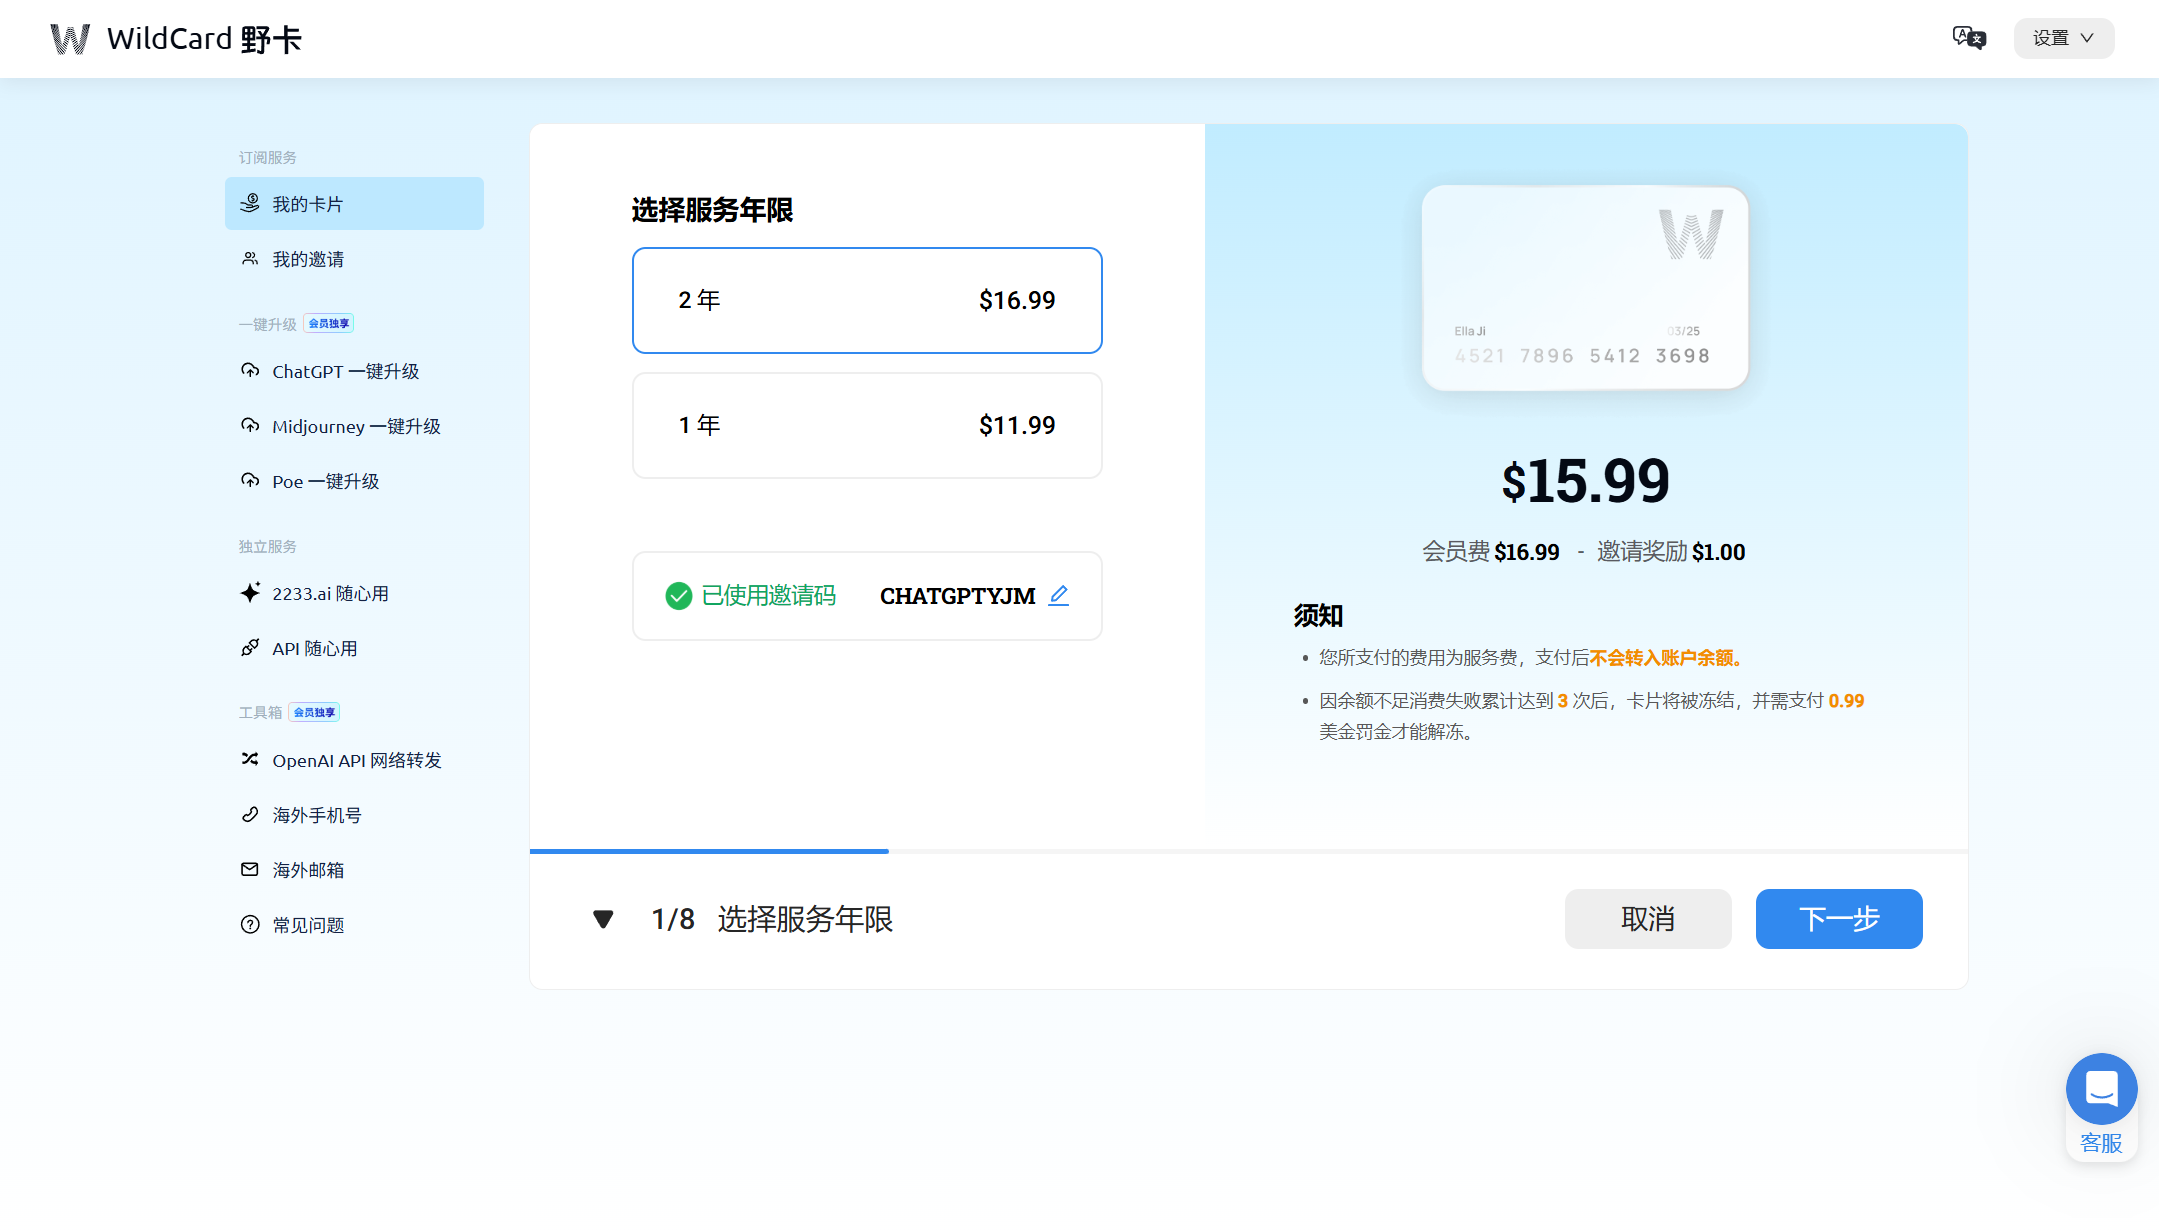This screenshot has width=2159, height=1232.
Task: Switch to 我的卡片 section
Action: [x=308, y=203]
